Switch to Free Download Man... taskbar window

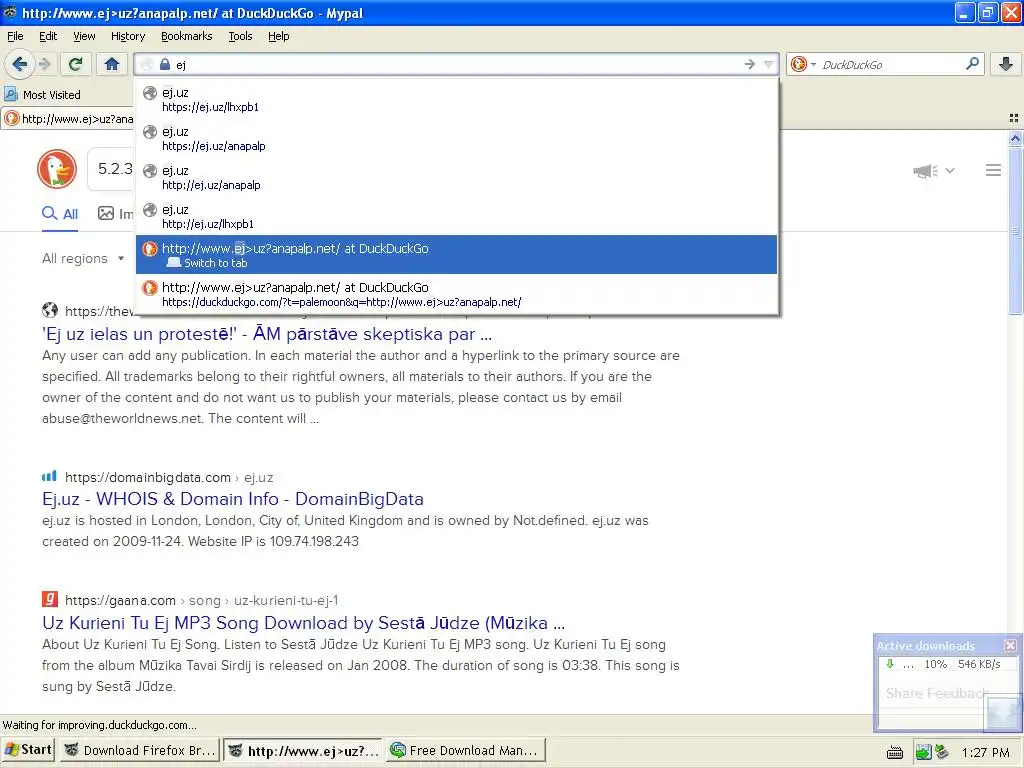coord(465,751)
